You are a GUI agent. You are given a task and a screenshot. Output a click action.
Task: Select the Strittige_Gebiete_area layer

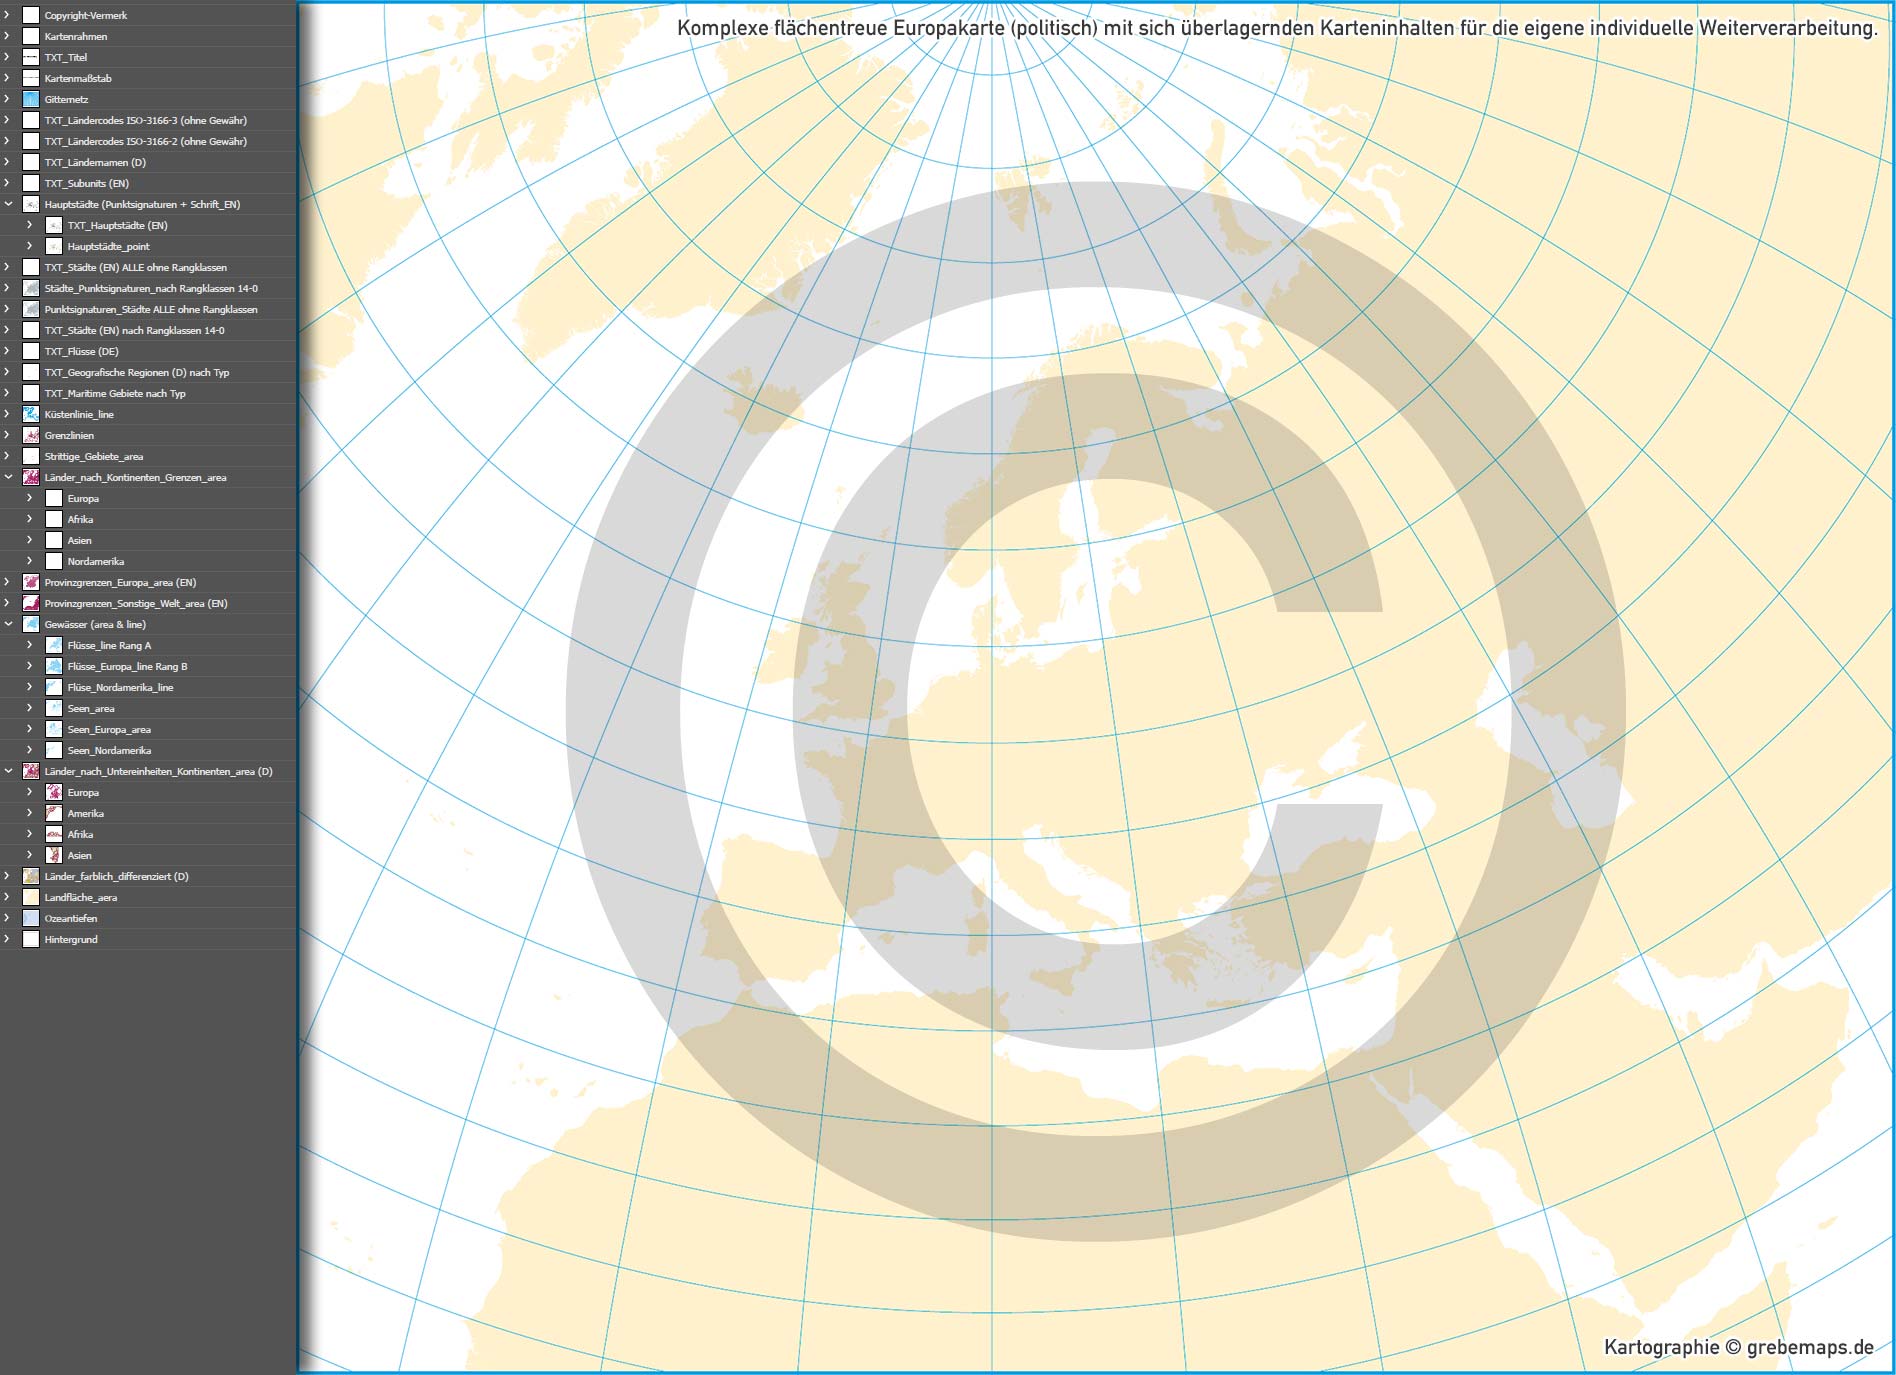(94, 456)
